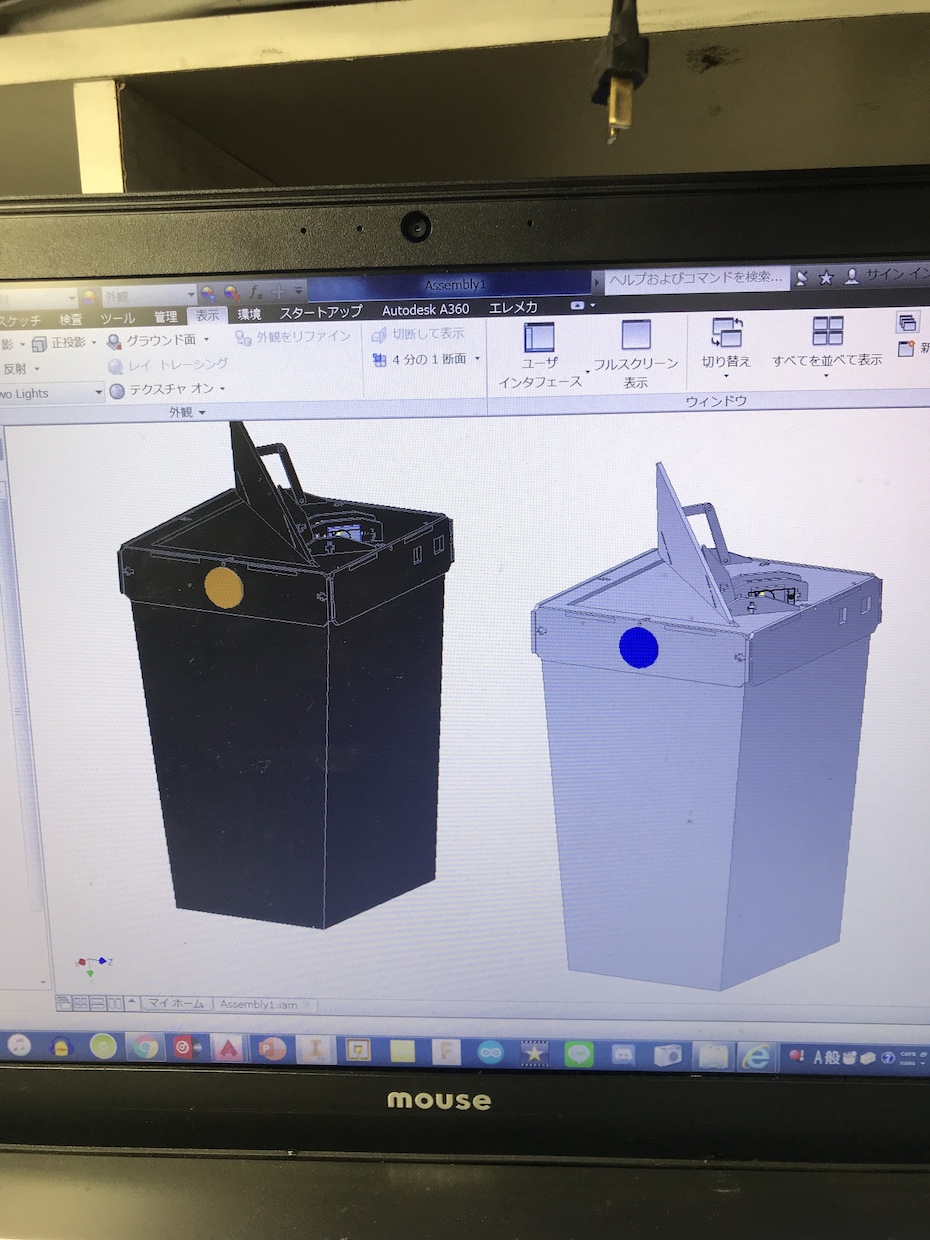
Task: Open iTunes from the taskbar
Action: pos(18,1046)
